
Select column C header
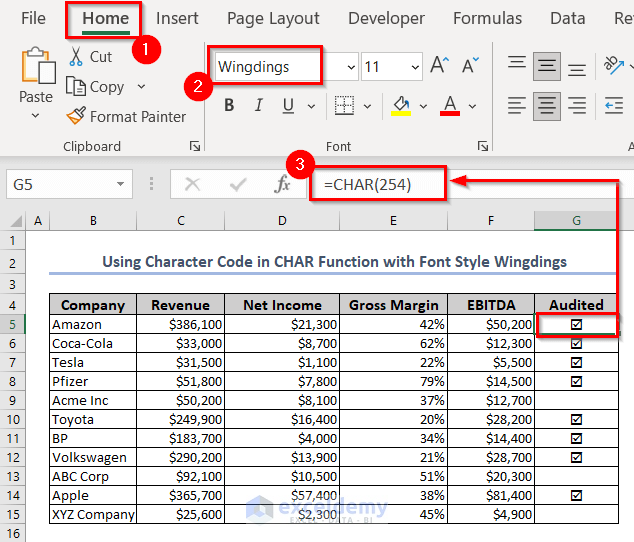tap(180, 221)
